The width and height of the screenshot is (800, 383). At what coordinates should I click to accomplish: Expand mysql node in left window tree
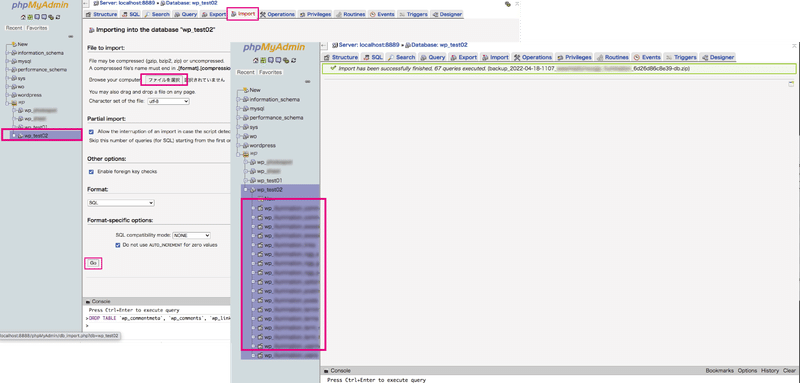[x=8, y=61]
